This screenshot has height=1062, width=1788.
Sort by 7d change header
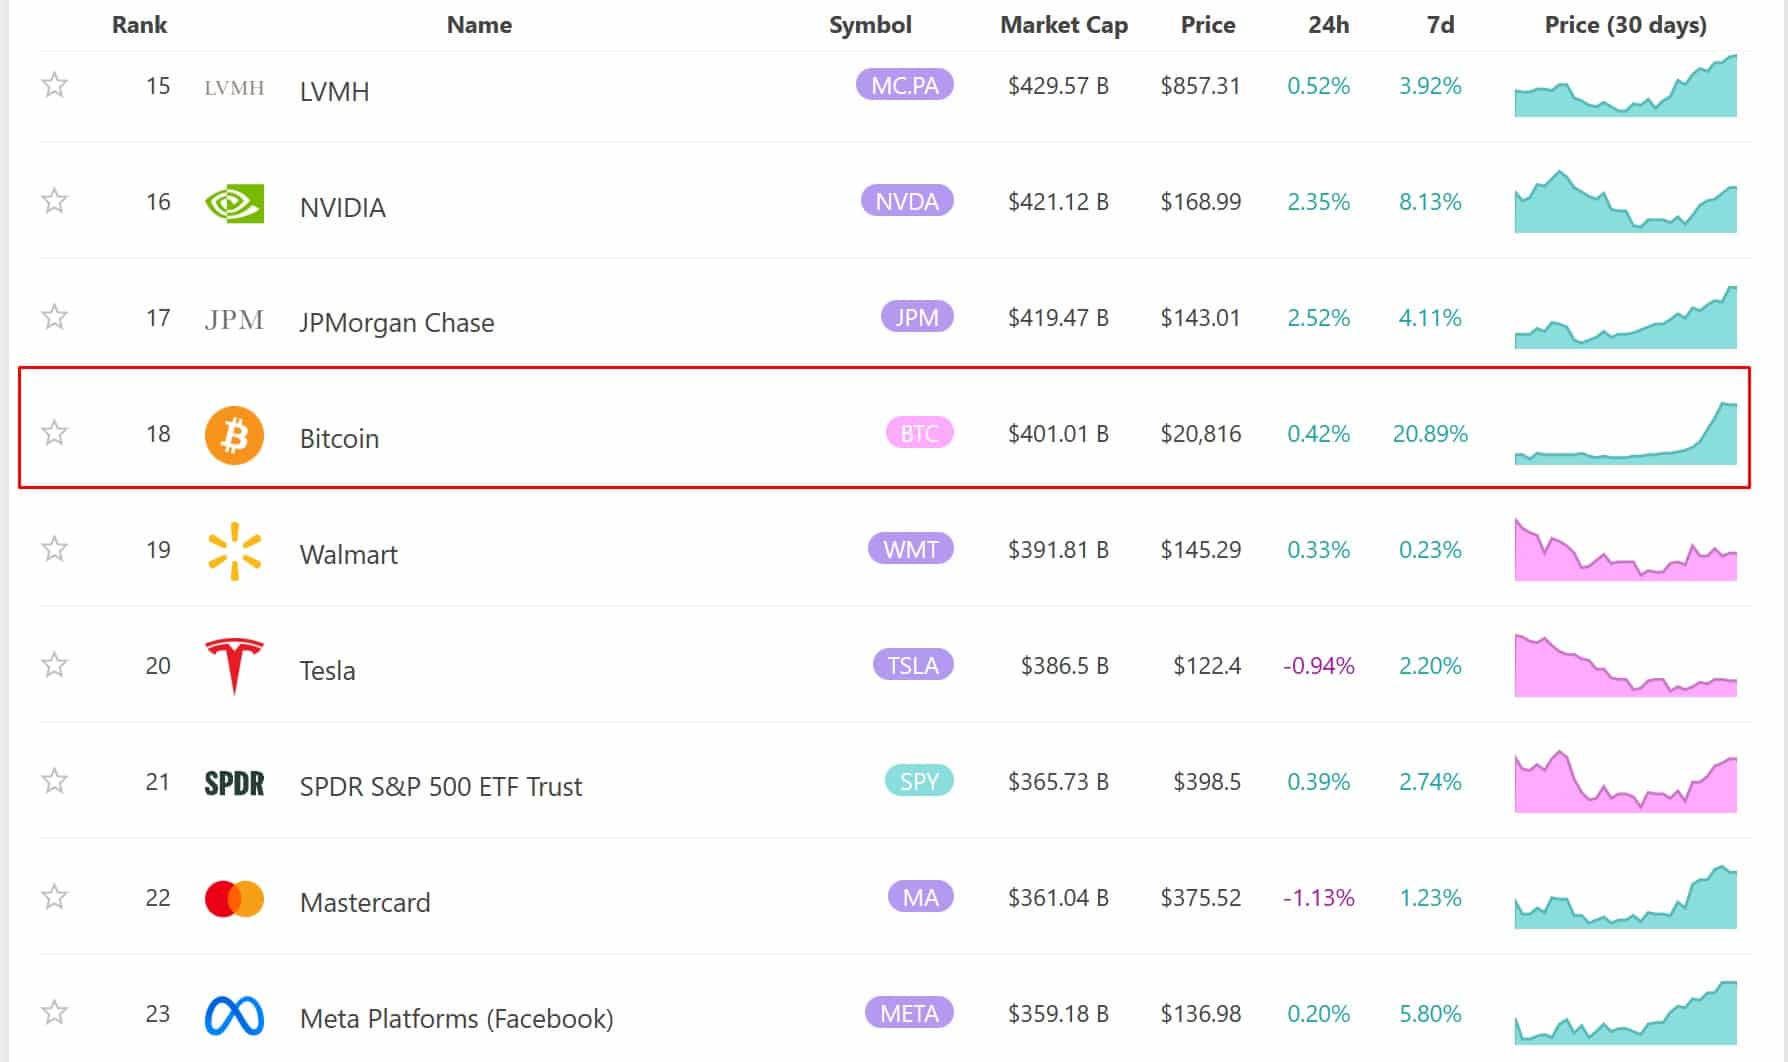[1440, 25]
